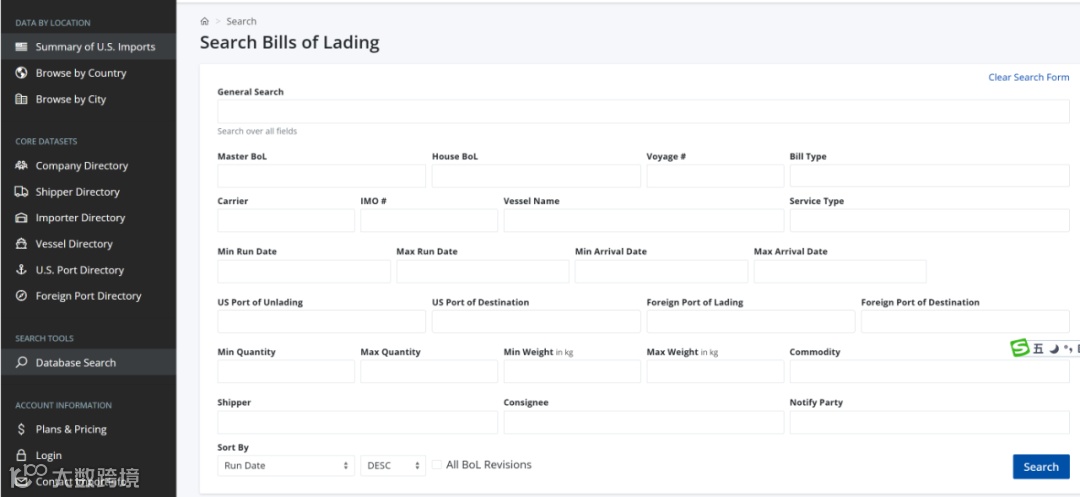Click the U.S. Port Directory anchor icon
1080x497 pixels.
point(21,270)
